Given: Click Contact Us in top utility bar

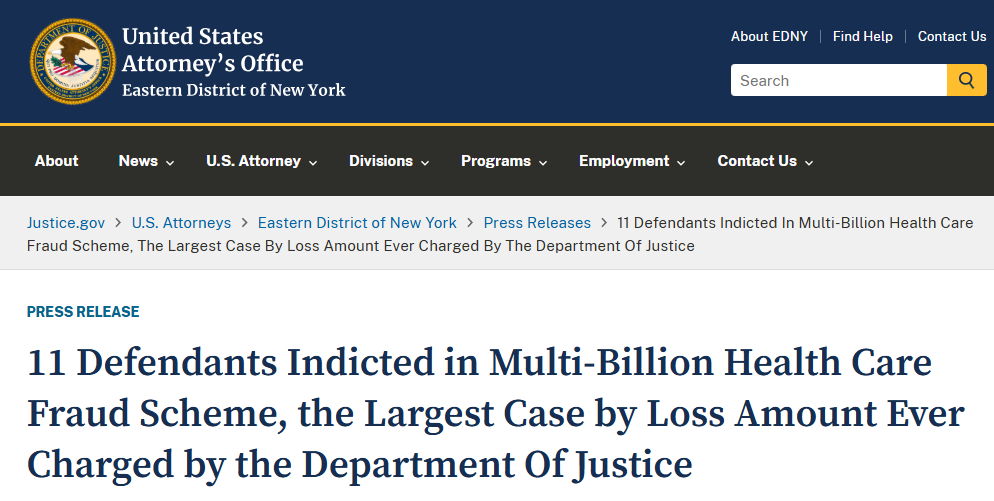Looking at the screenshot, I should (x=952, y=36).
